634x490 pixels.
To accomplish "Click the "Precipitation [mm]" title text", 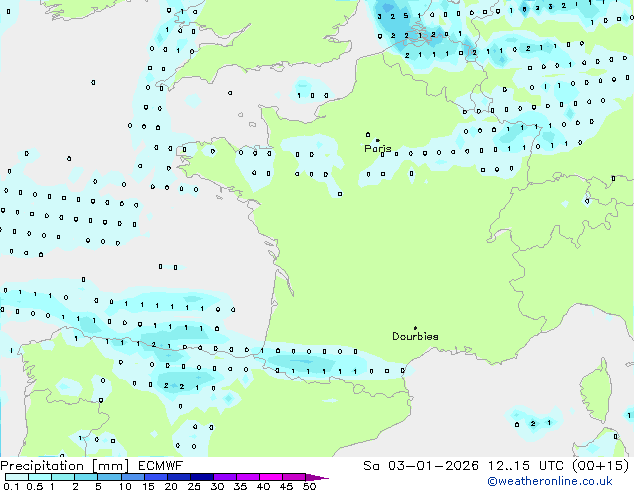I will click(65, 466).
